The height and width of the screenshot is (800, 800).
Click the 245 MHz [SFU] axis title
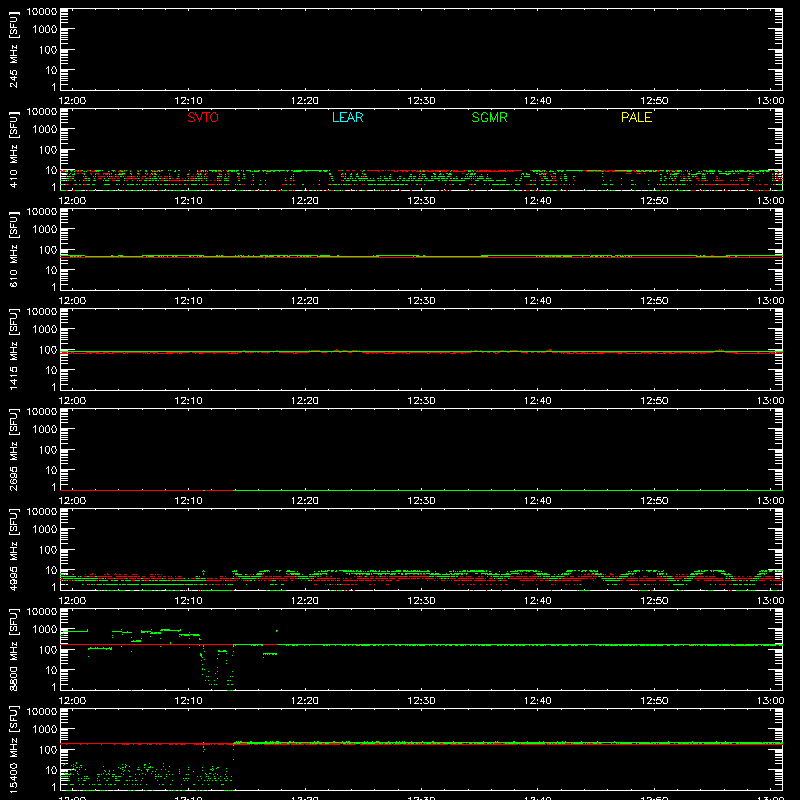[14, 49]
